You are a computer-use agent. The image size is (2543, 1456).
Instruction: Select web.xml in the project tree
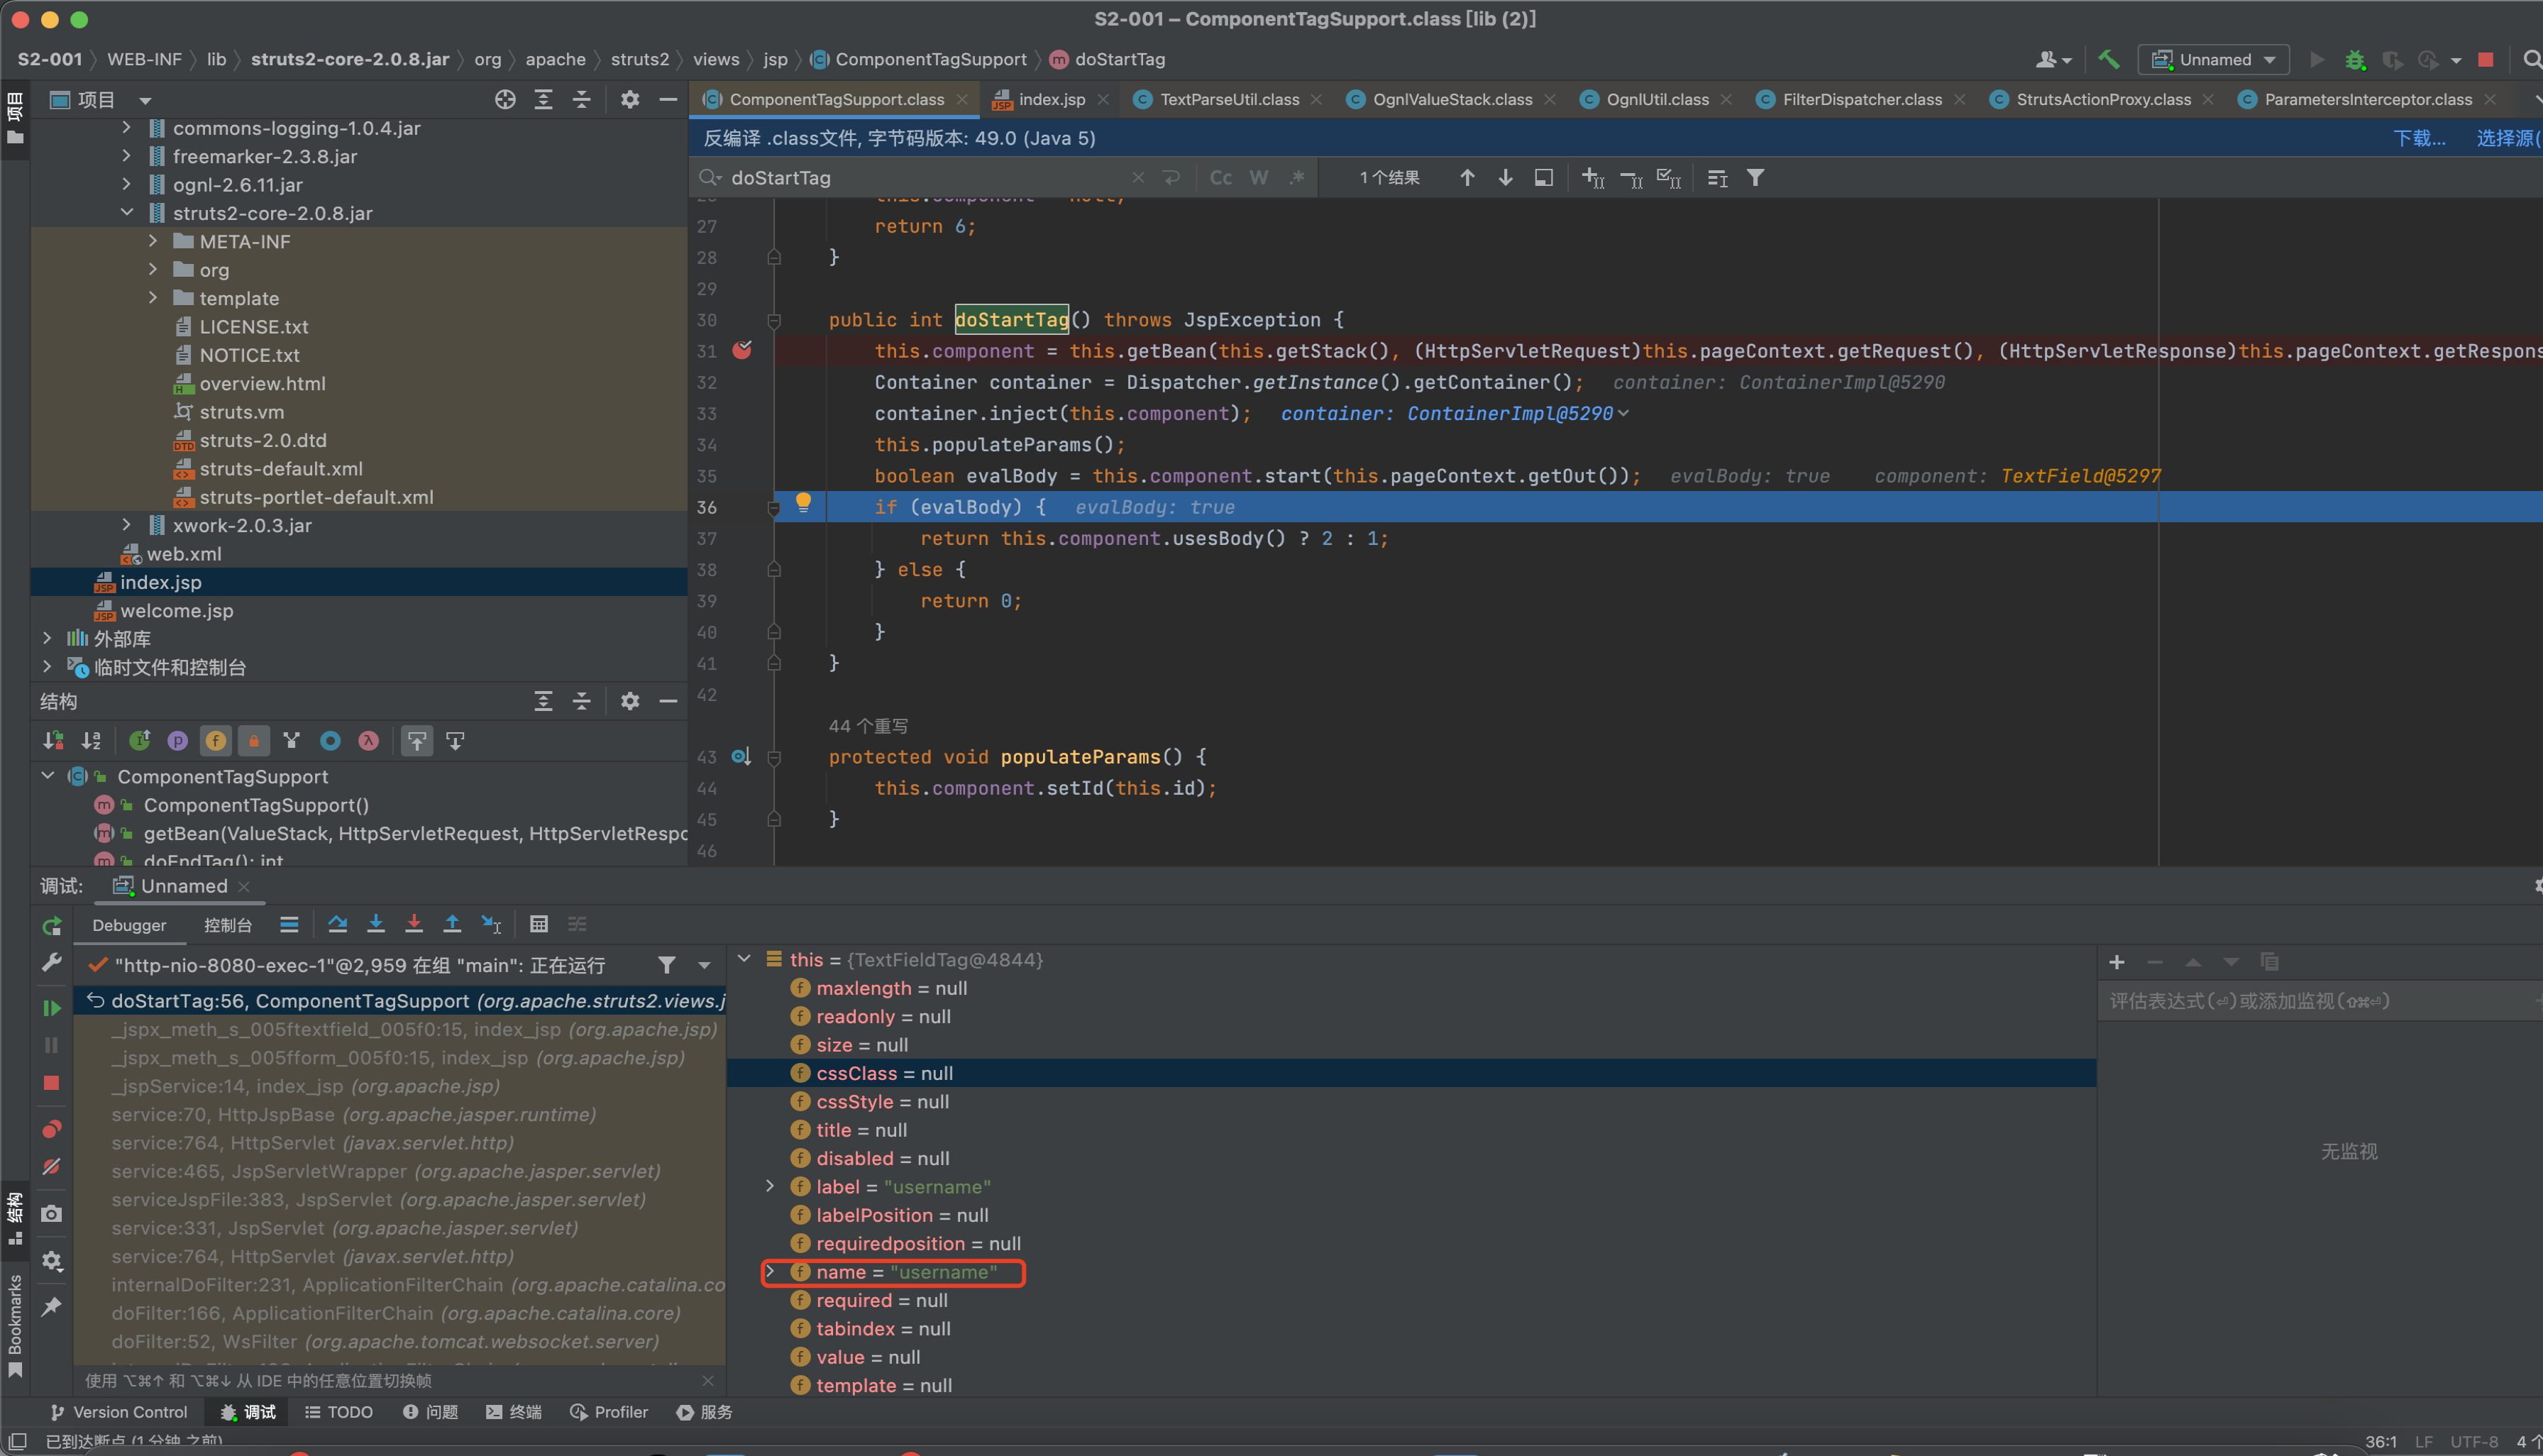tap(184, 553)
